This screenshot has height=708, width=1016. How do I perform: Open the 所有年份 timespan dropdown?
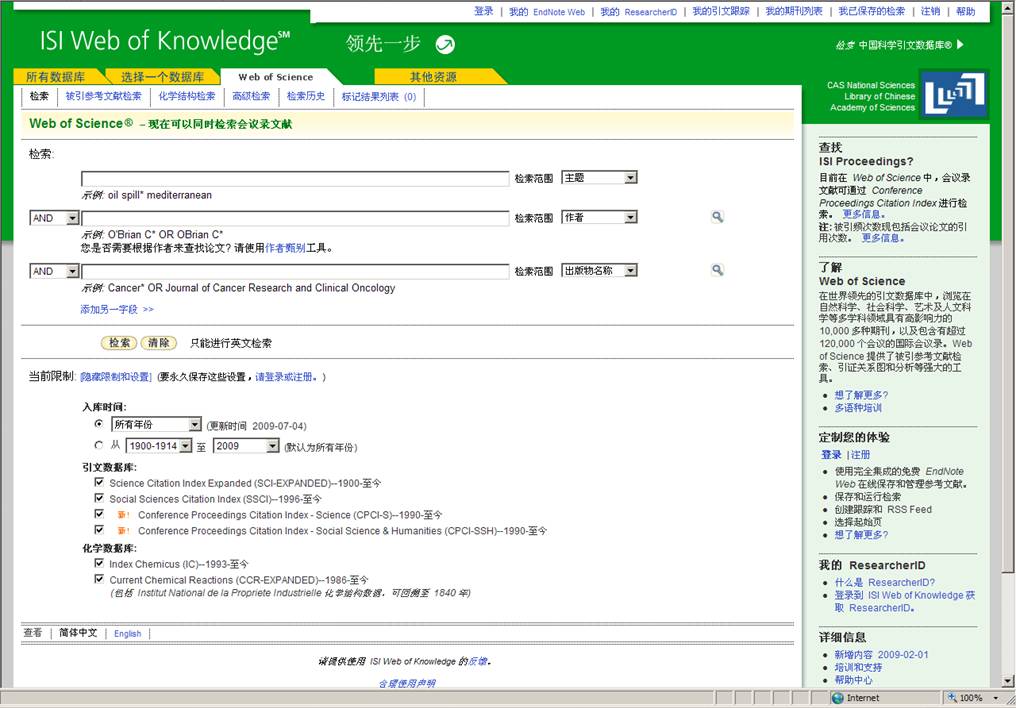(156, 425)
